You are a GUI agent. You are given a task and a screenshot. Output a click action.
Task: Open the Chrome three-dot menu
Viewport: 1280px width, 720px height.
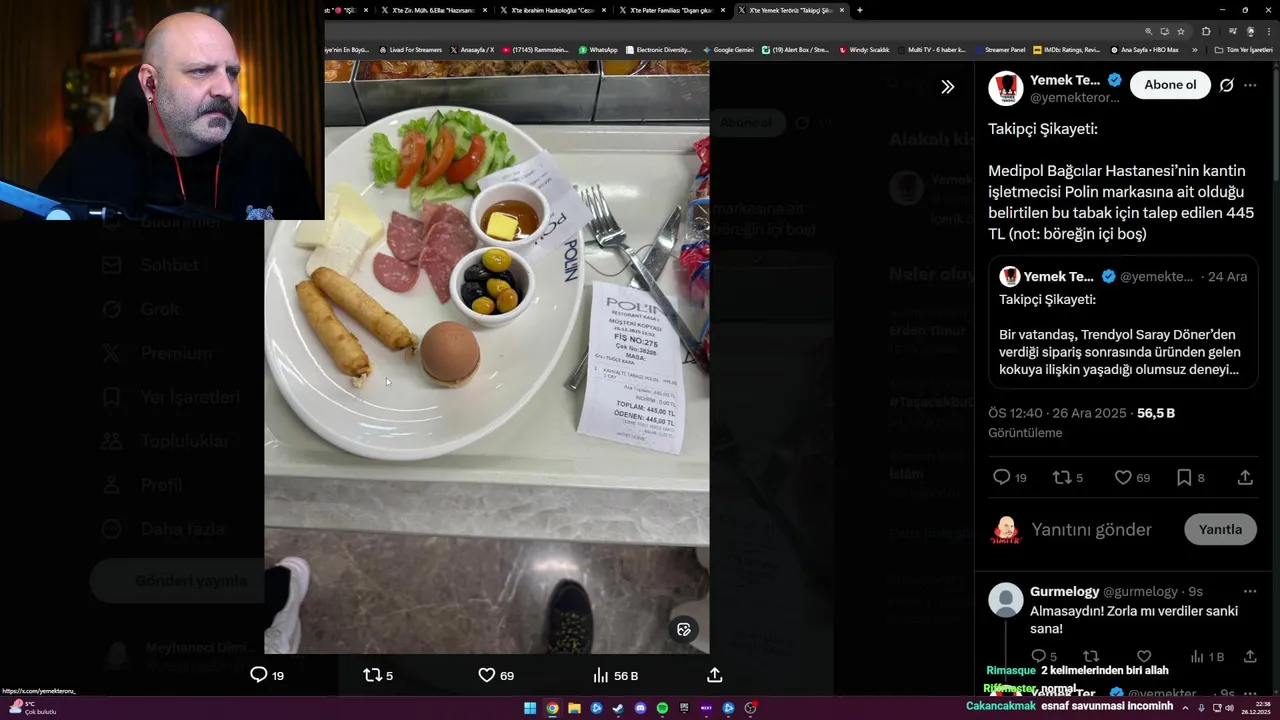[1268, 31]
